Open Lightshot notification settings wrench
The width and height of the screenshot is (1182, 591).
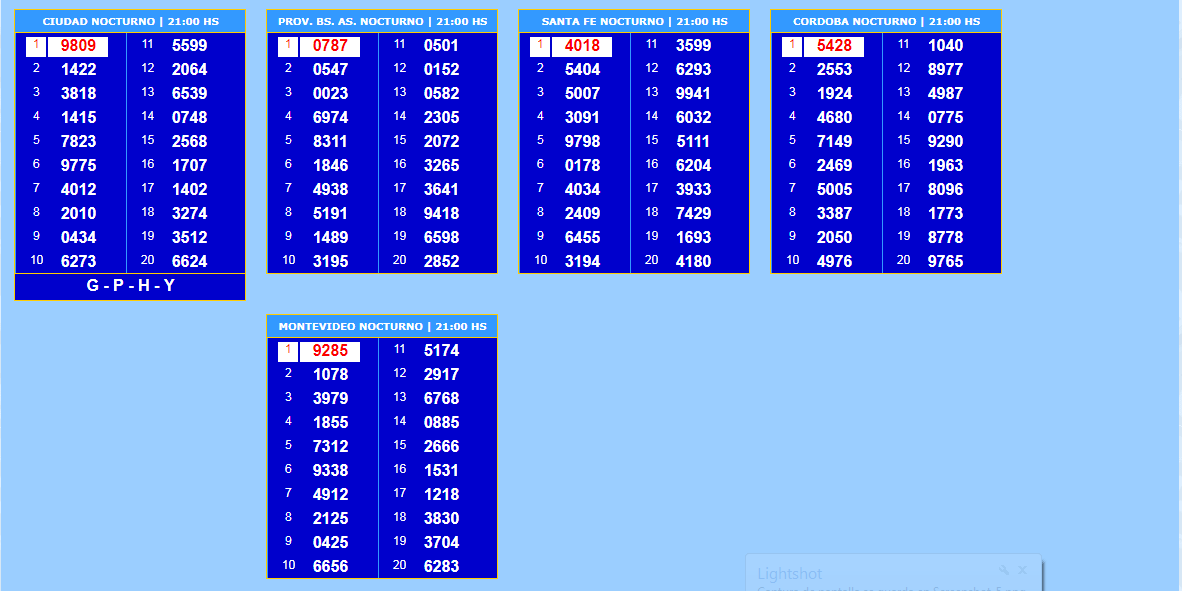point(1004,570)
